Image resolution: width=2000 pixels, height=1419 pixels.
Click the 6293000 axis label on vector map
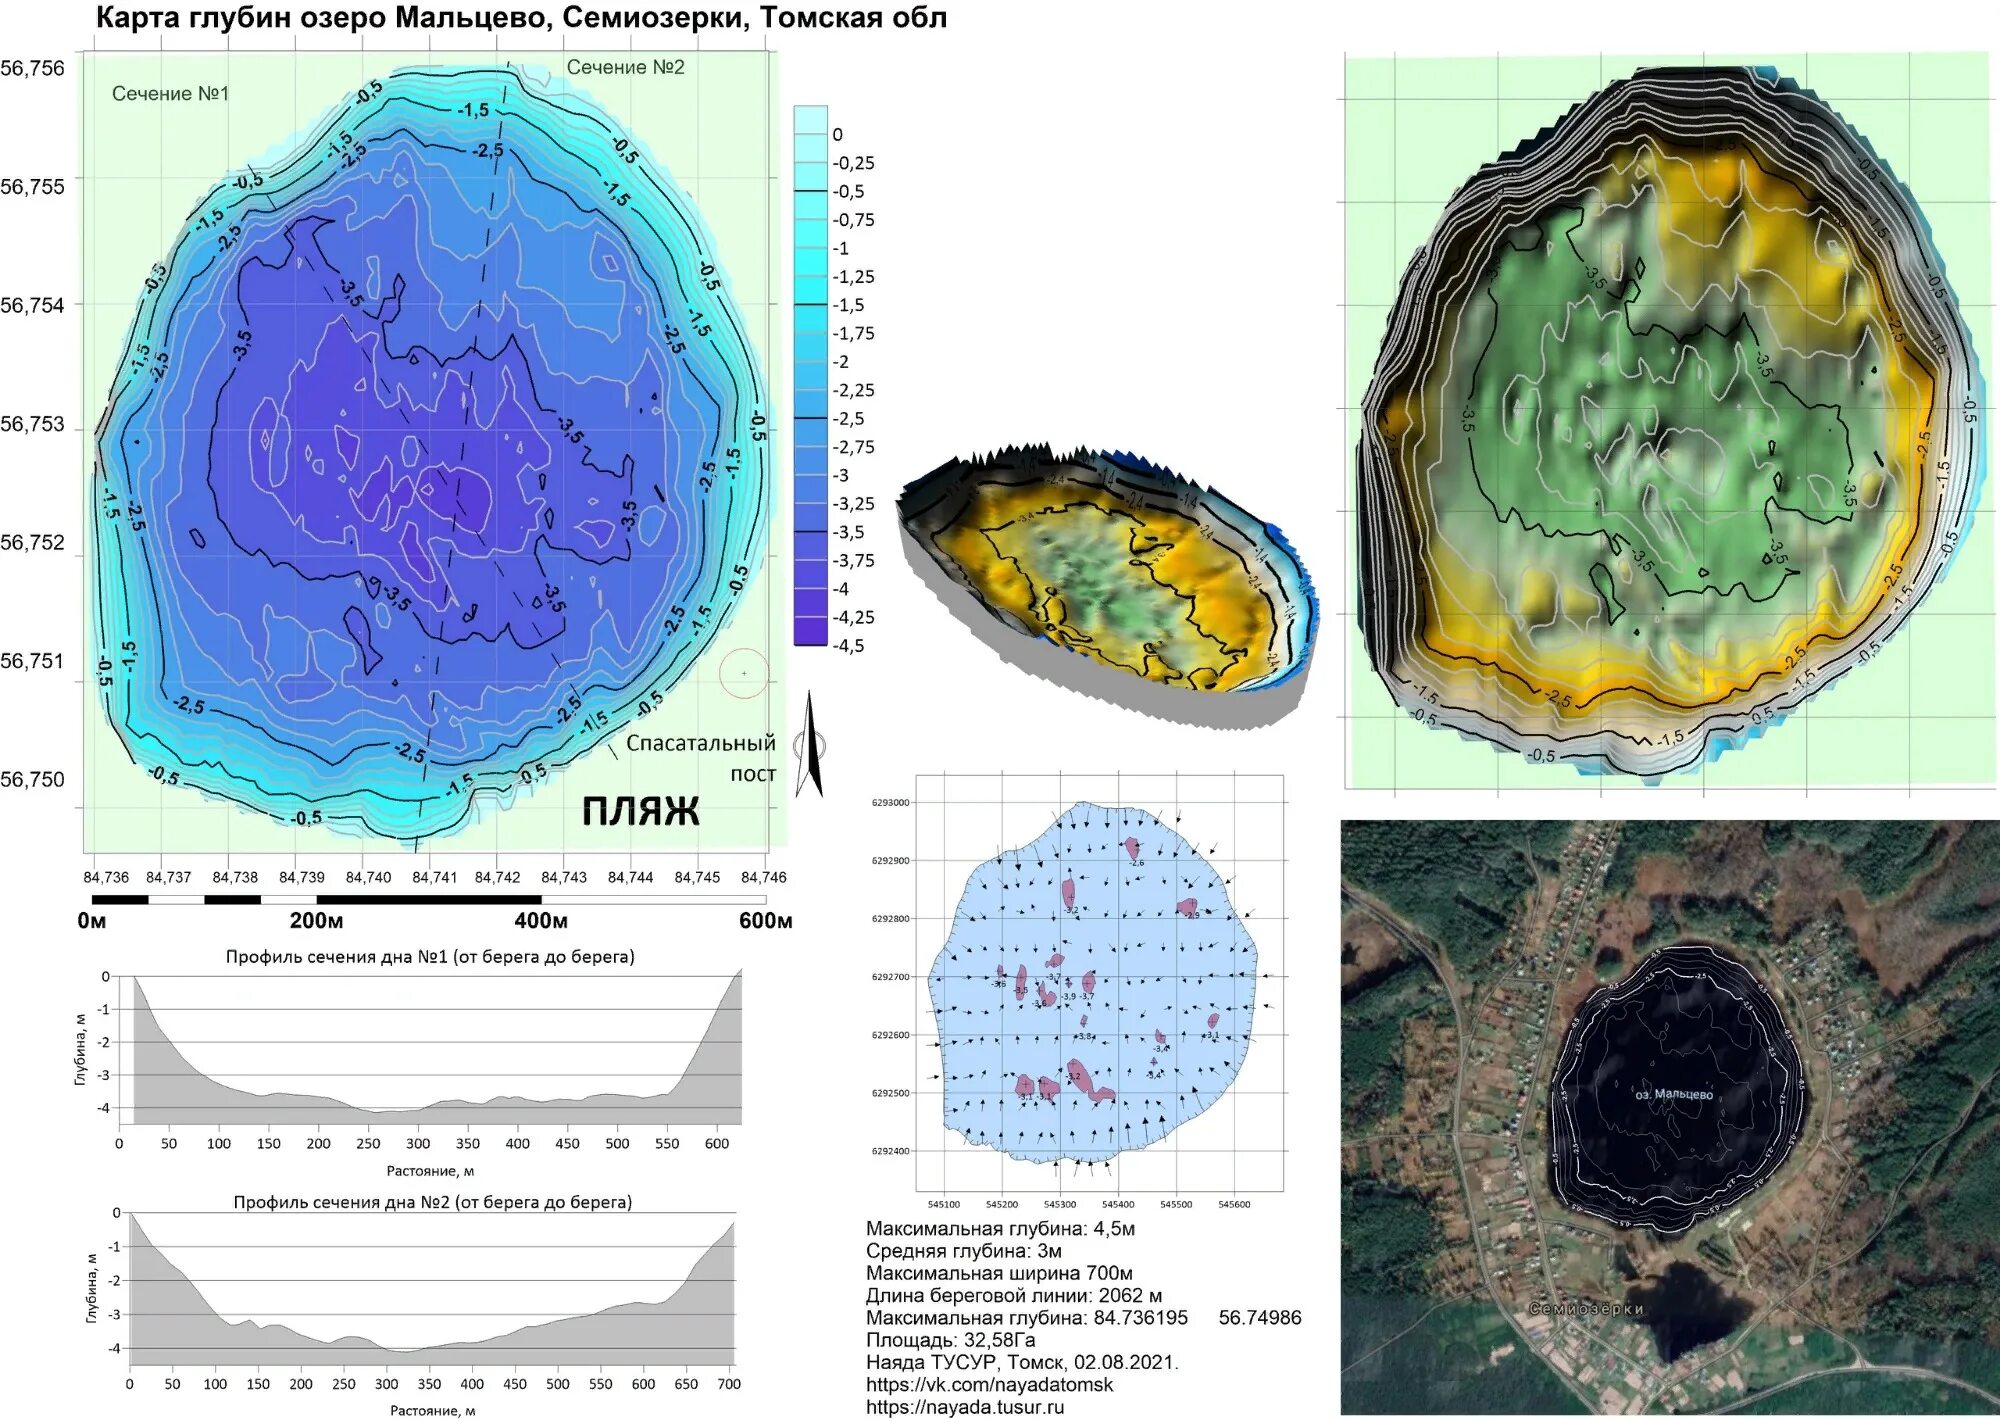(x=890, y=802)
